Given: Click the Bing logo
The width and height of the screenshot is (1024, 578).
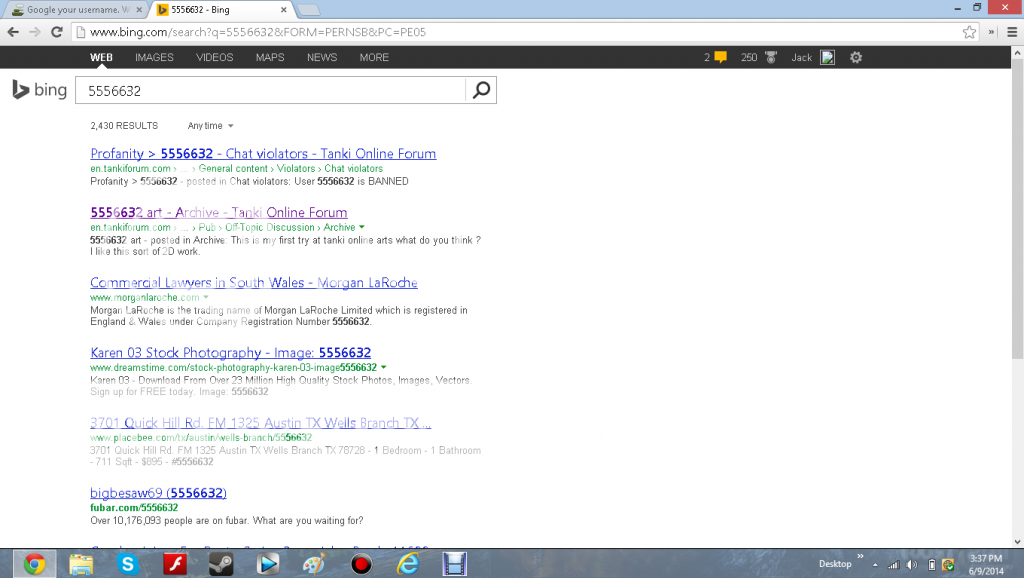Looking at the screenshot, I should [x=39, y=91].
